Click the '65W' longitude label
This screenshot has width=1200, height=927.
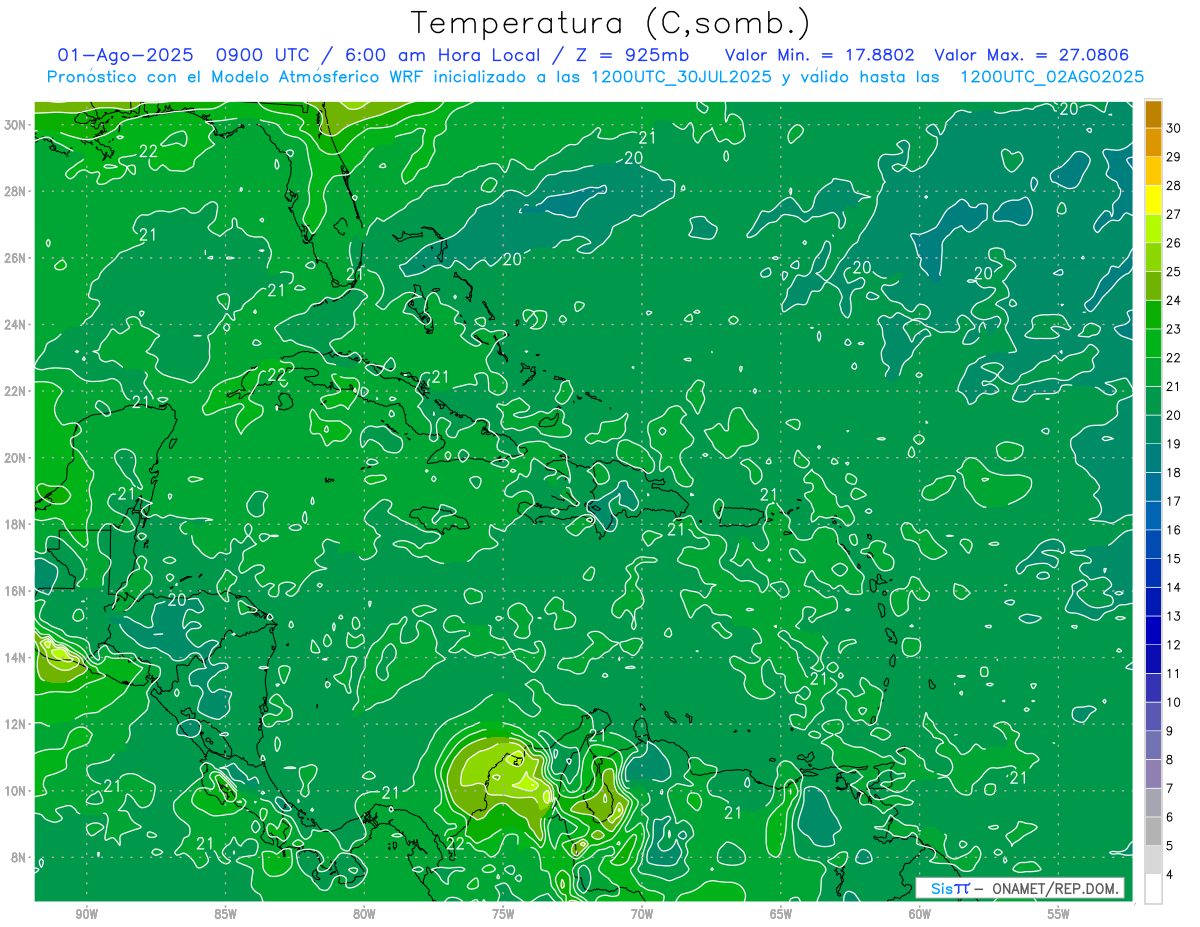(781, 914)
